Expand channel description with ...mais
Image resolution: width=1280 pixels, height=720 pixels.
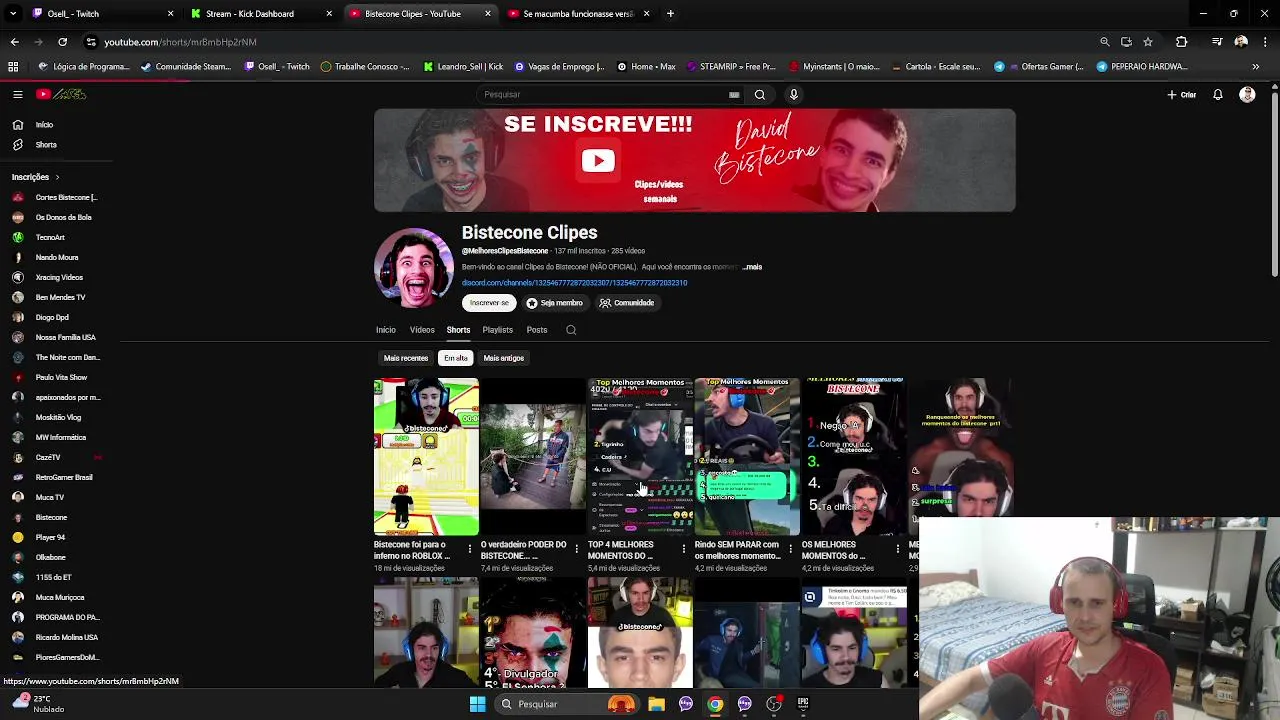[753, 267]
